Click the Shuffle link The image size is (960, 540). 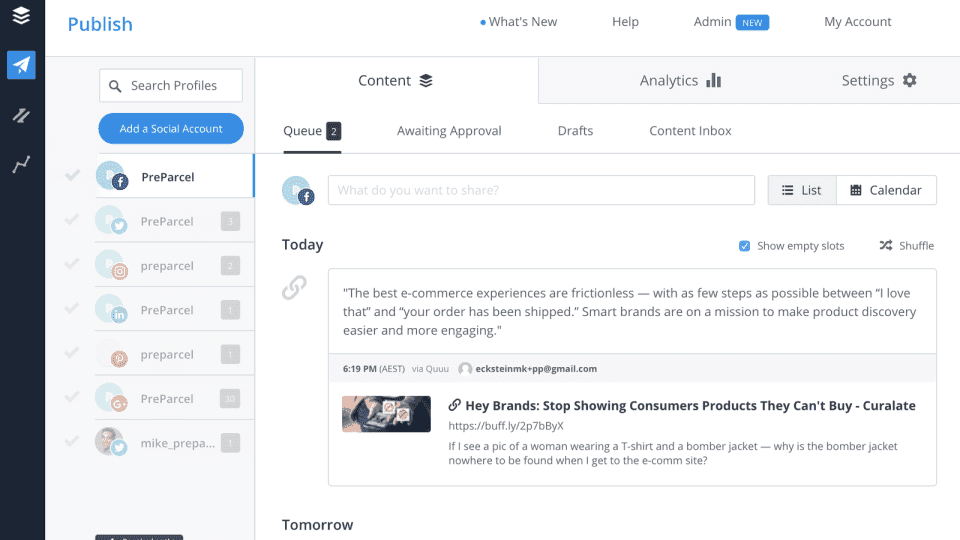click(907, 246)
